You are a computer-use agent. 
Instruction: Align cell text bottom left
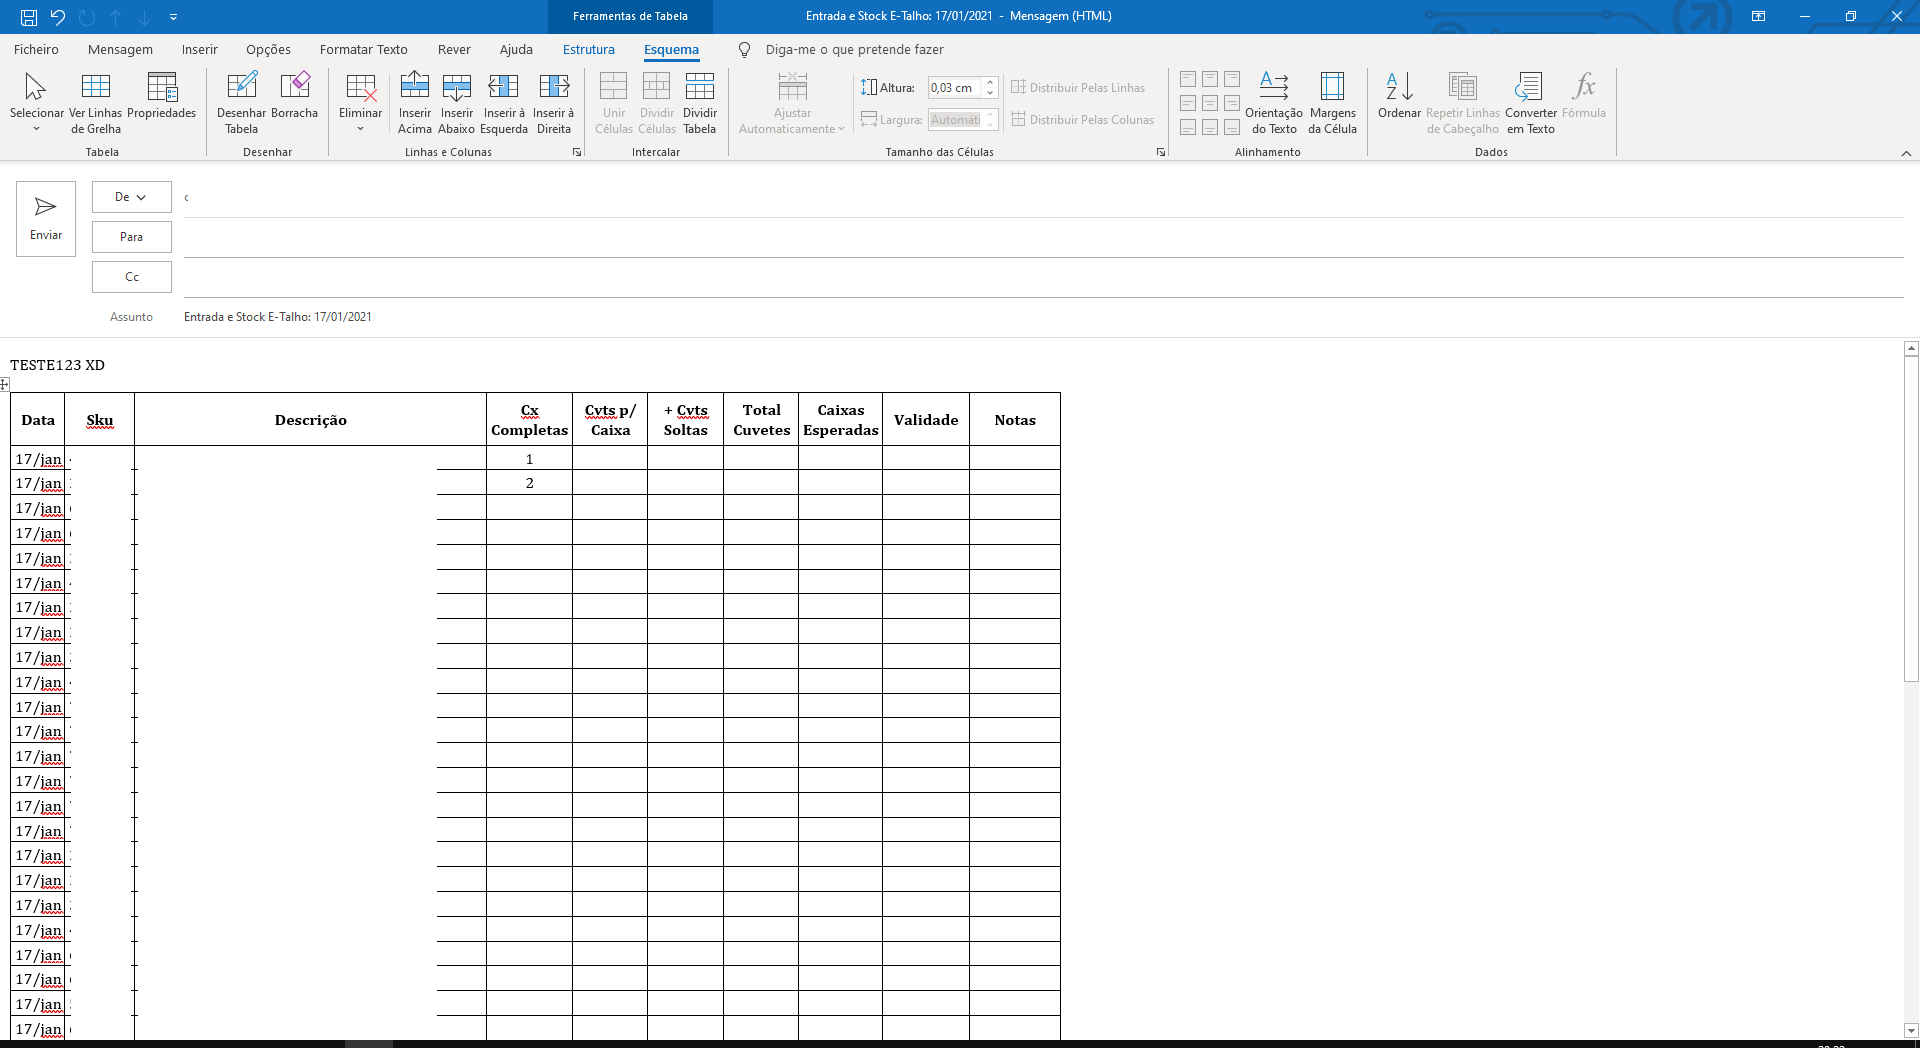point(1188,127)
